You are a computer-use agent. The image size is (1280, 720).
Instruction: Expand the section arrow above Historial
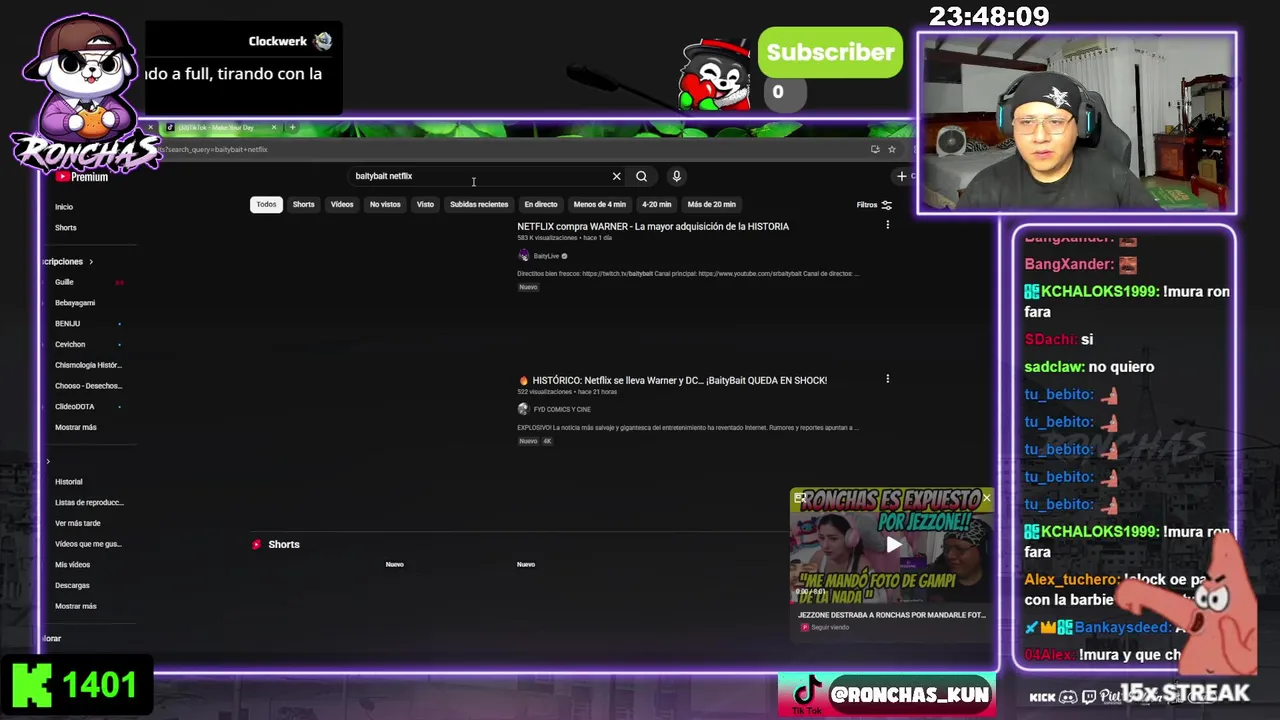point(48,461)
